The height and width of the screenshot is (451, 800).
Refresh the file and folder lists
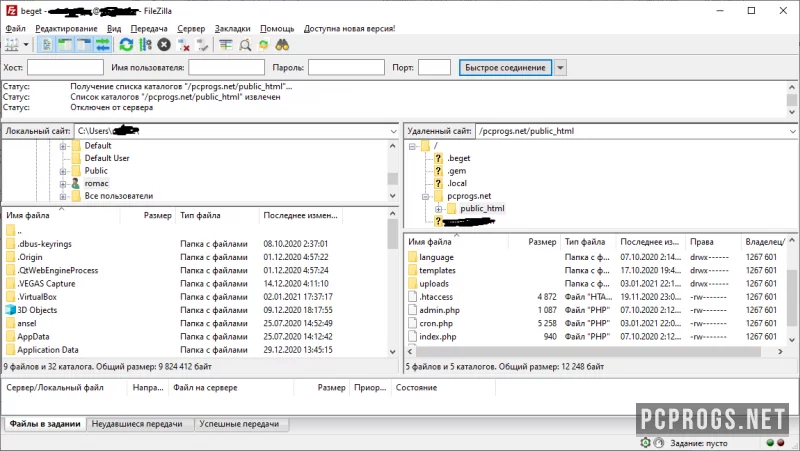(126, 45)
